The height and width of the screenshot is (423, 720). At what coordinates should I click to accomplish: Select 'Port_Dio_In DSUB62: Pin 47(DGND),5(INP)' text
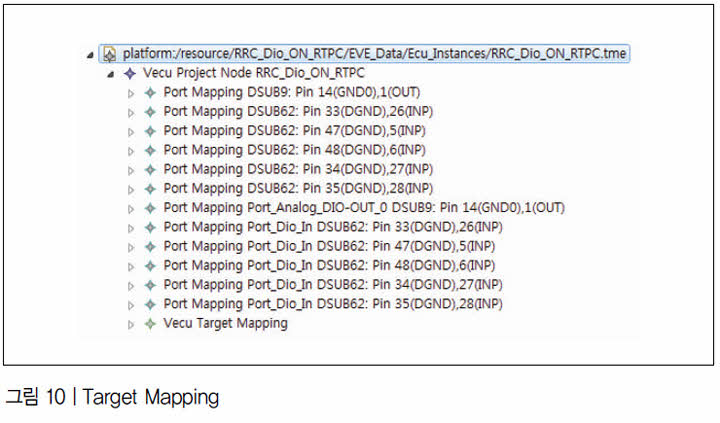371,247
